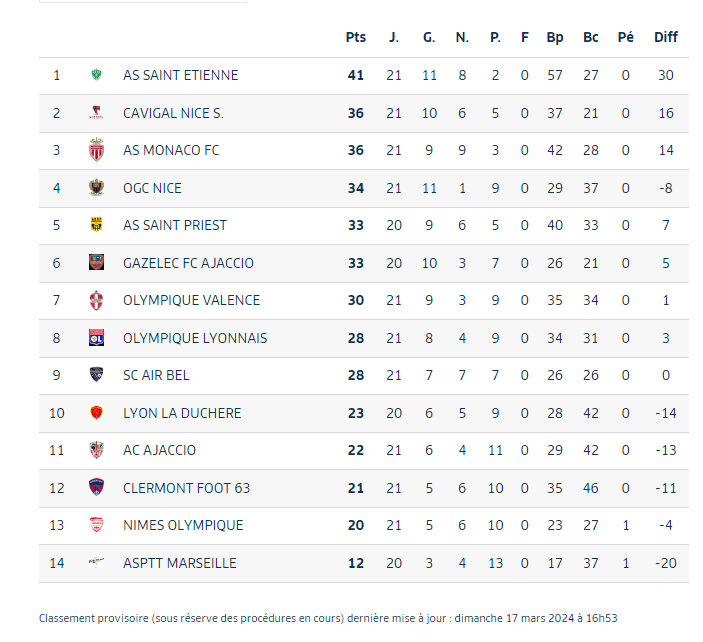This screenshot has width=703, height=642.
Task: Open the CAVIGAL NICE S. team link
Action: tap(173, 113)
